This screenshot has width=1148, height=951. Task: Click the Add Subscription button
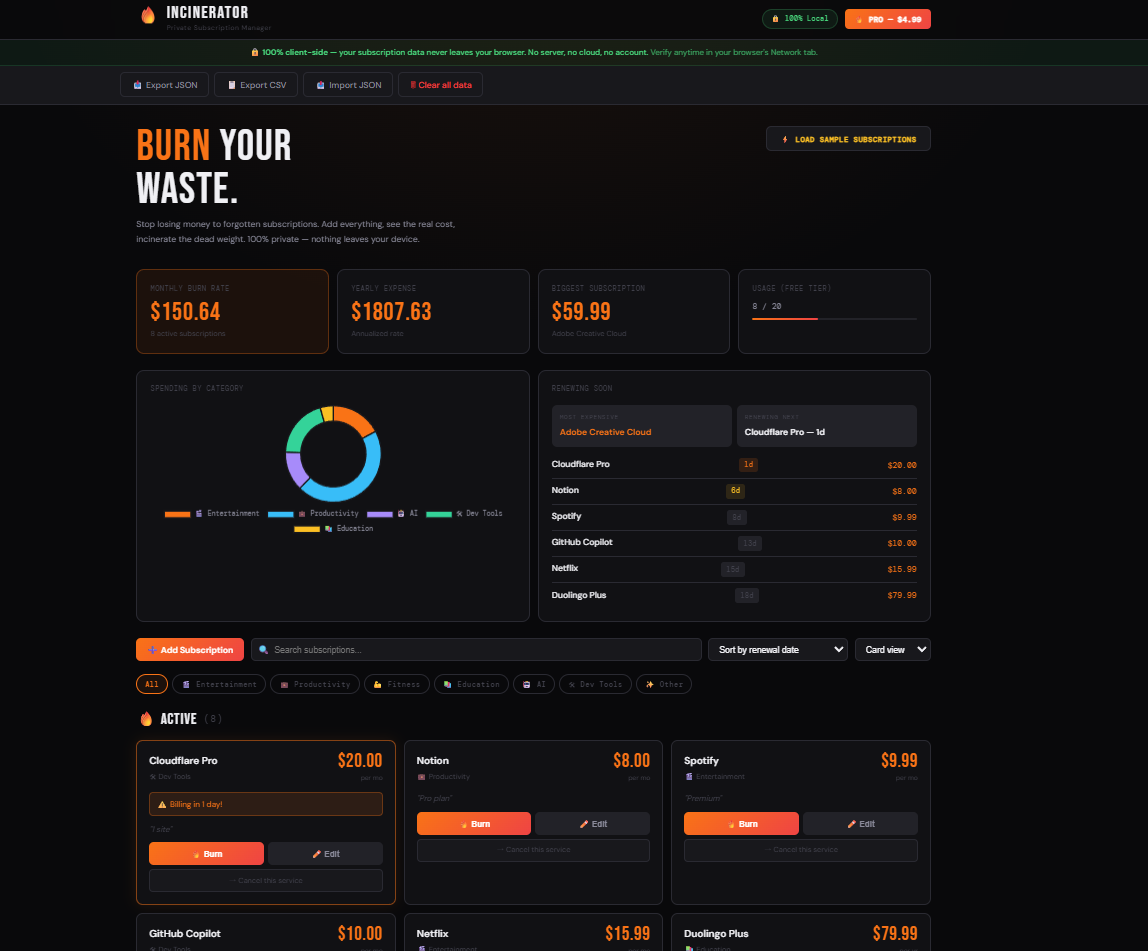(x=190, y=650)
